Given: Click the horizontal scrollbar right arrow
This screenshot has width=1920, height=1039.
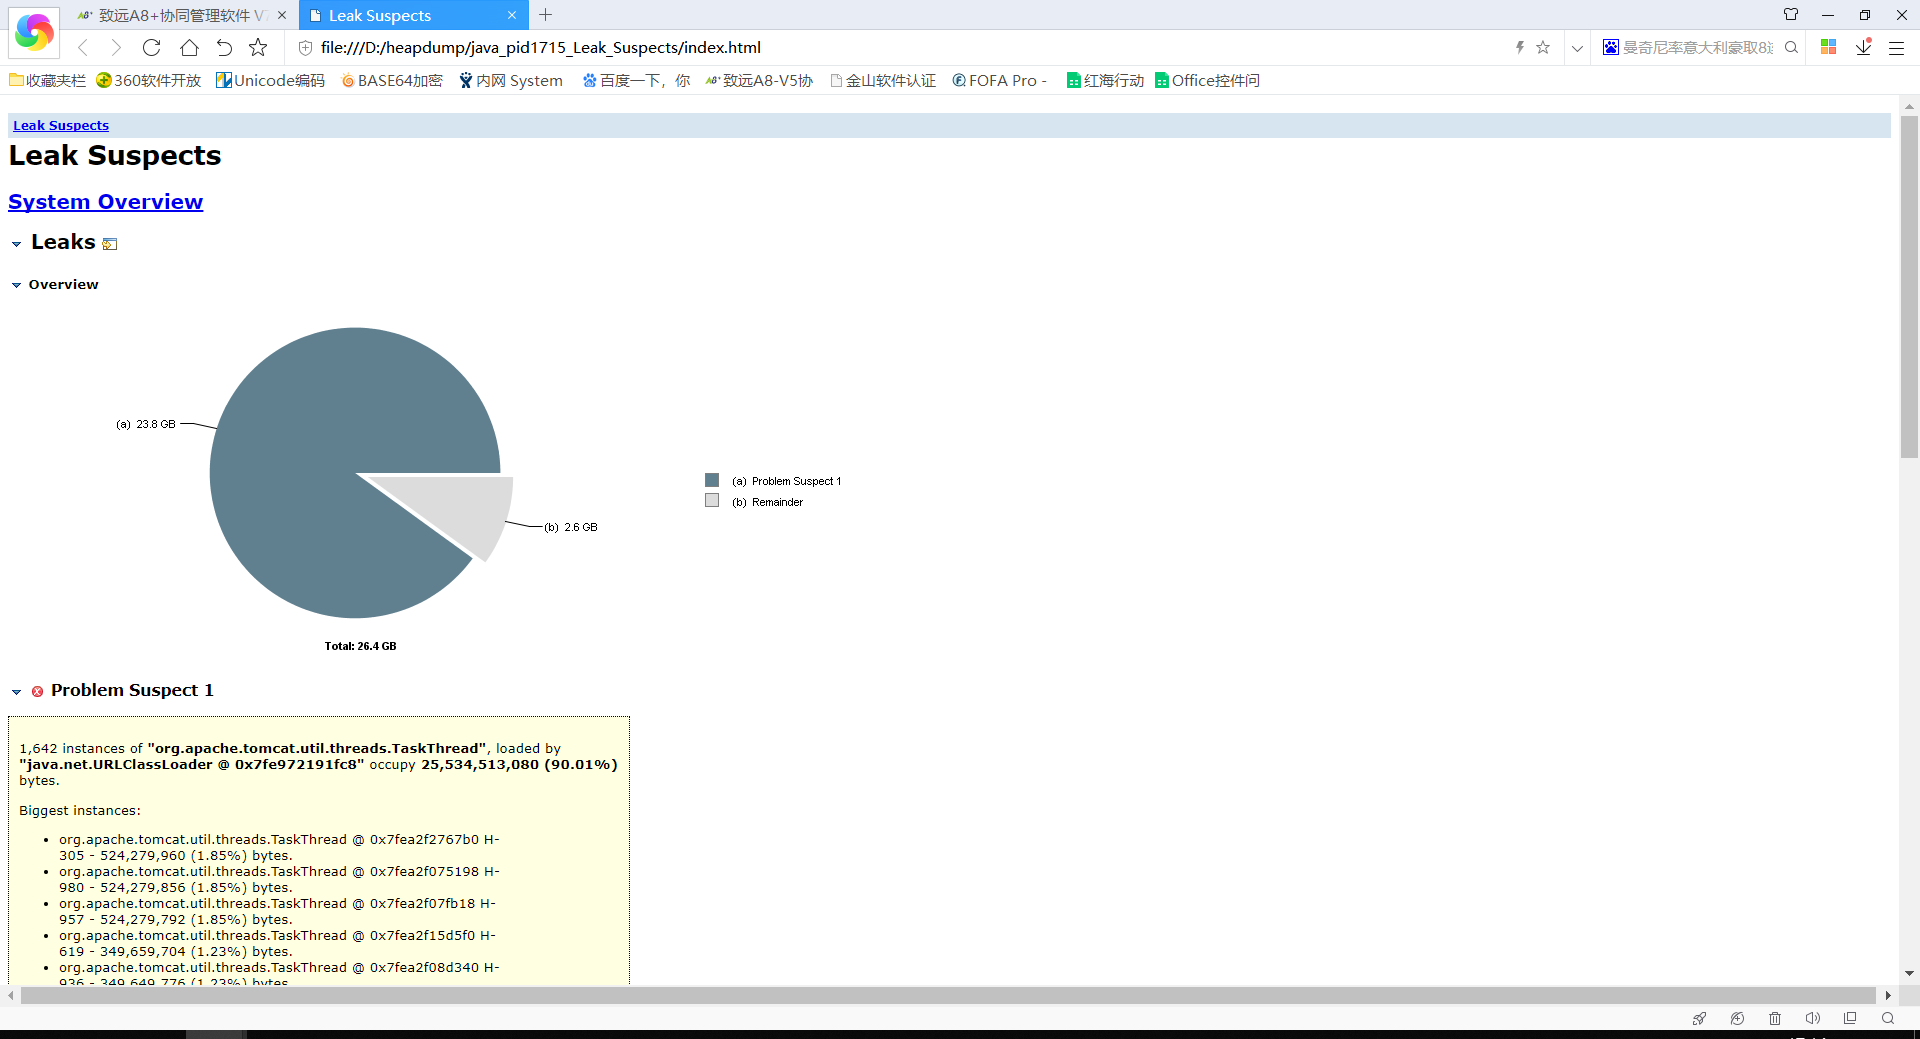Looking at the screenshot, I should click(x=1888, y=995).
